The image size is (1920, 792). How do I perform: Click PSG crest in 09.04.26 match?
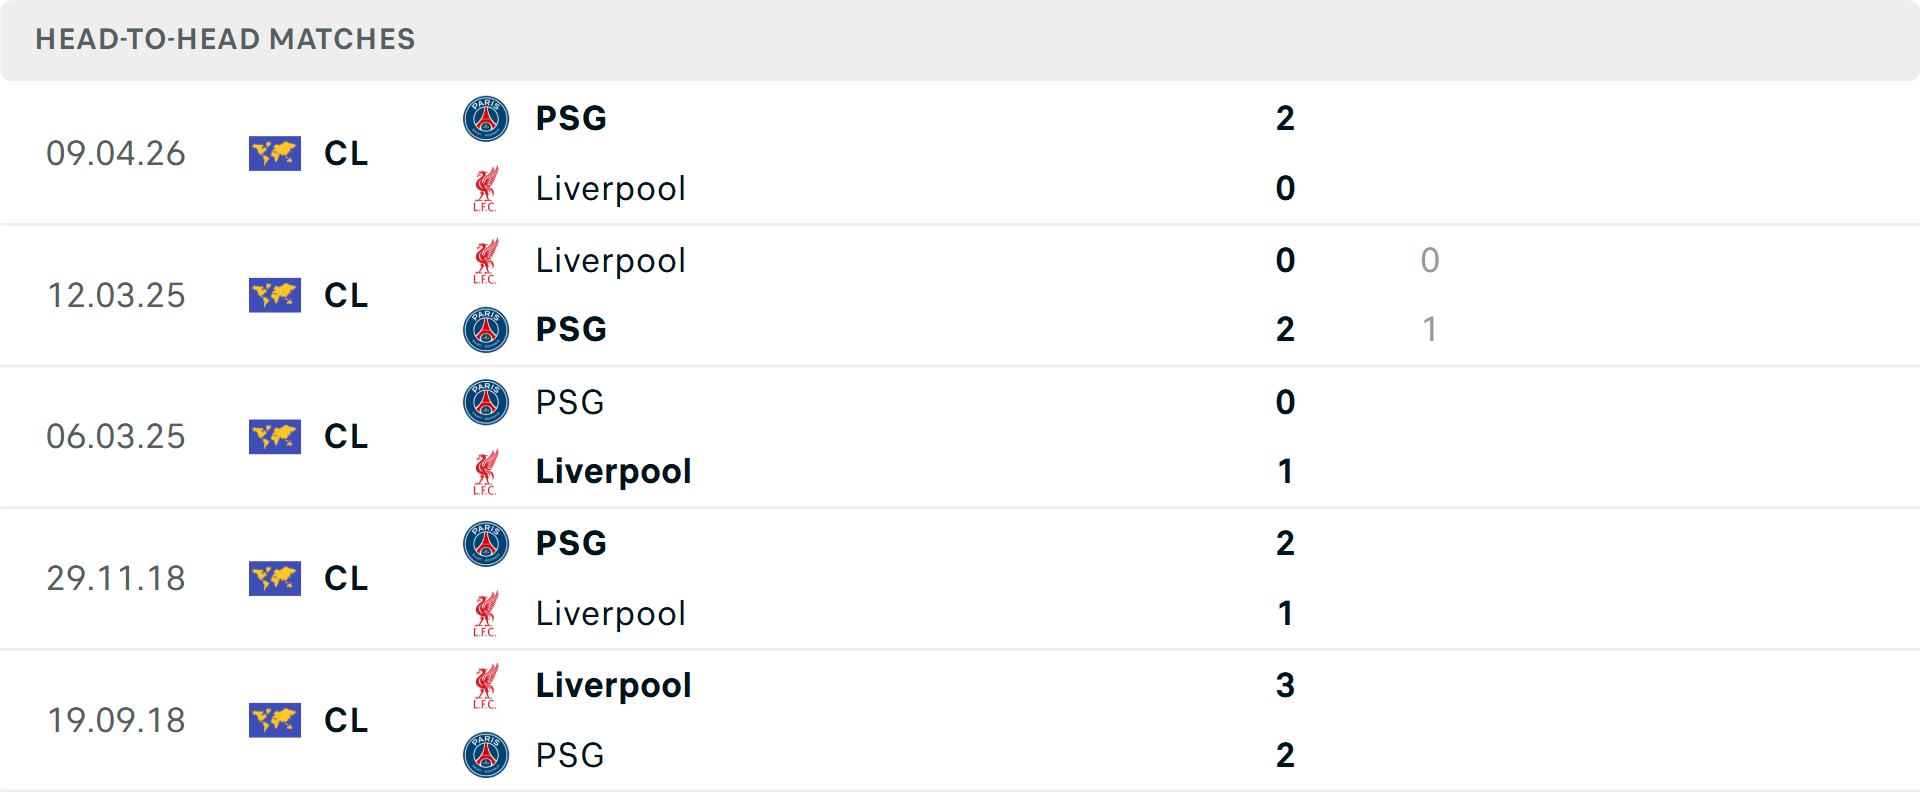pos(486,118)
